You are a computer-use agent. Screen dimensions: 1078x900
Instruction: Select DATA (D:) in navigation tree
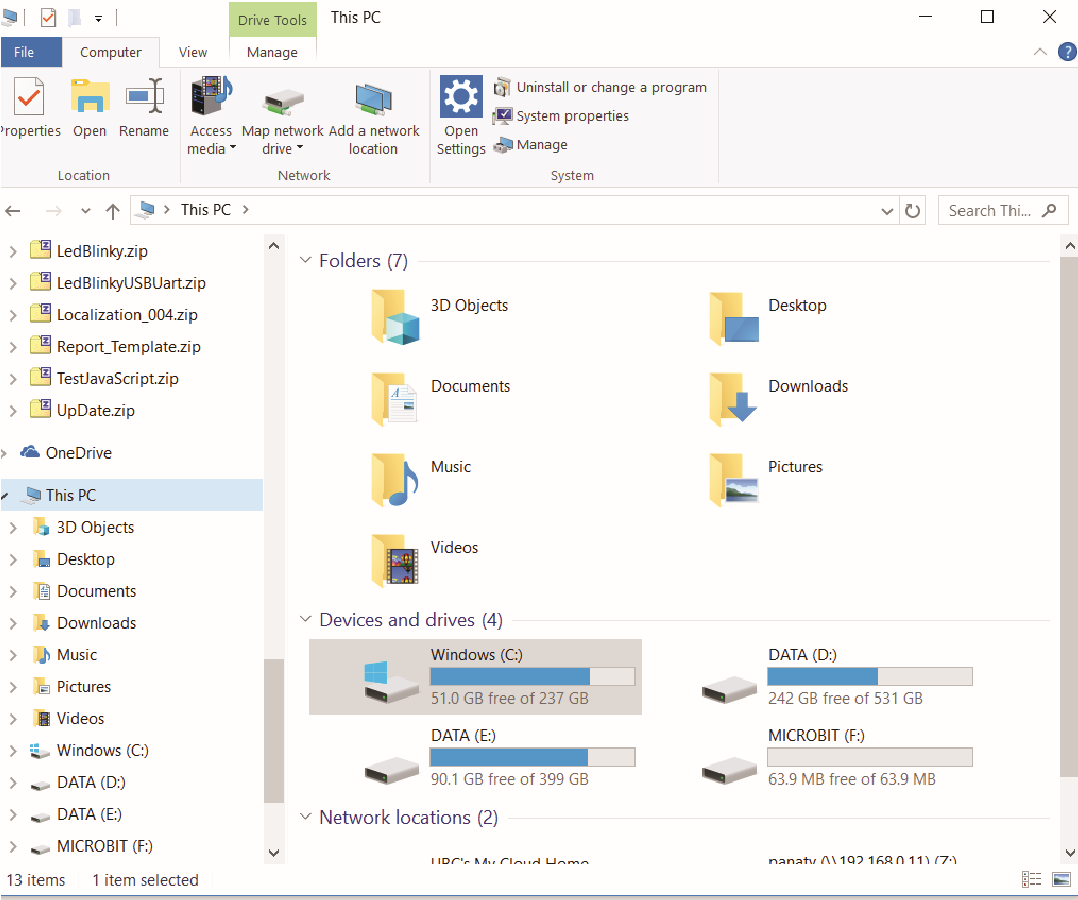click(91, 782)
